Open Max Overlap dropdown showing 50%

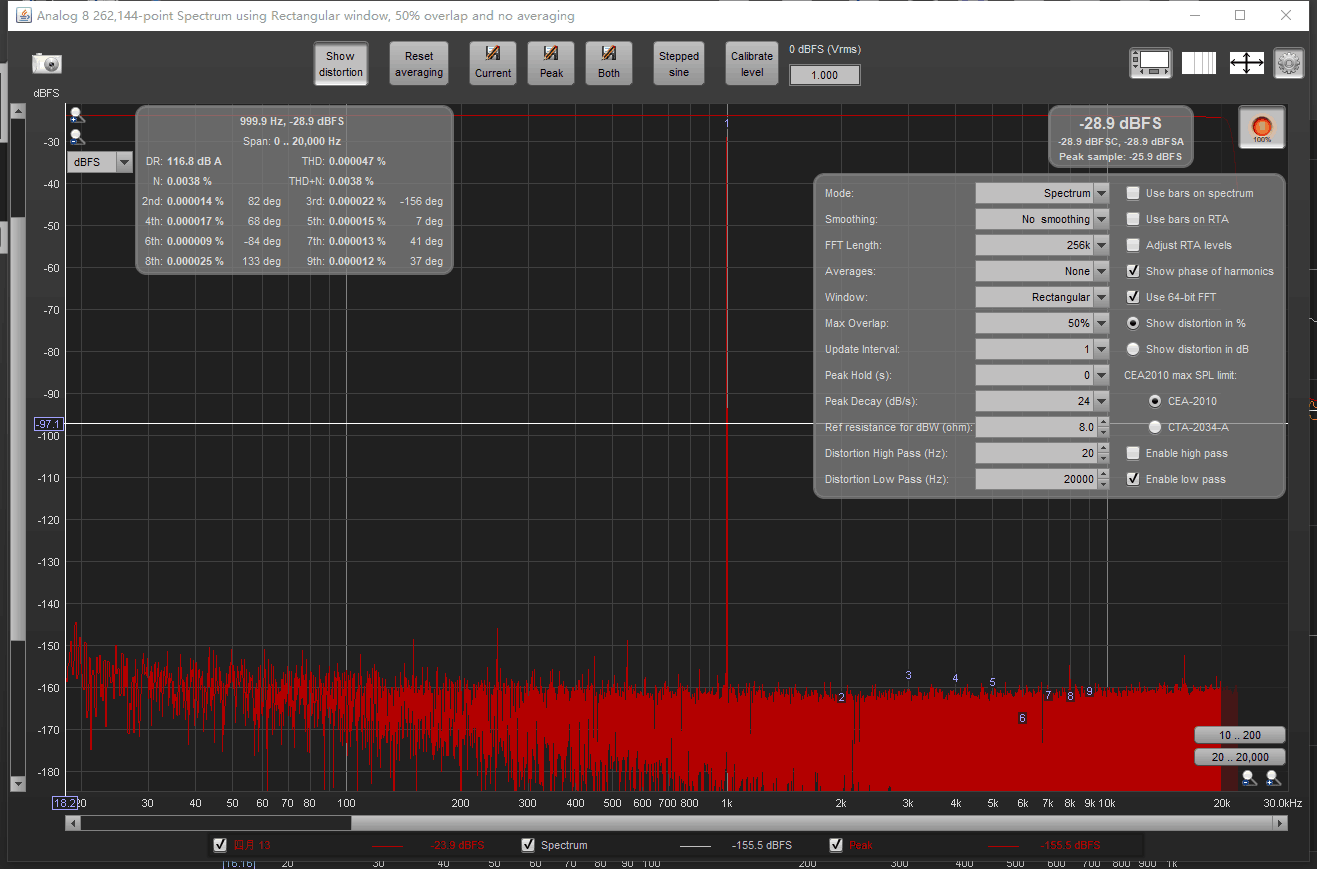click(x=1042, y=323)
